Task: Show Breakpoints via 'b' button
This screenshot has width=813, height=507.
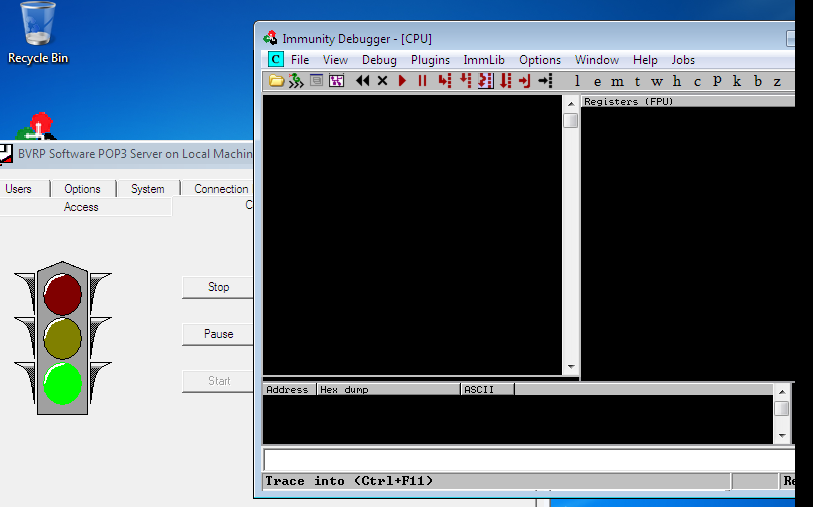Action: click(758, 81)
